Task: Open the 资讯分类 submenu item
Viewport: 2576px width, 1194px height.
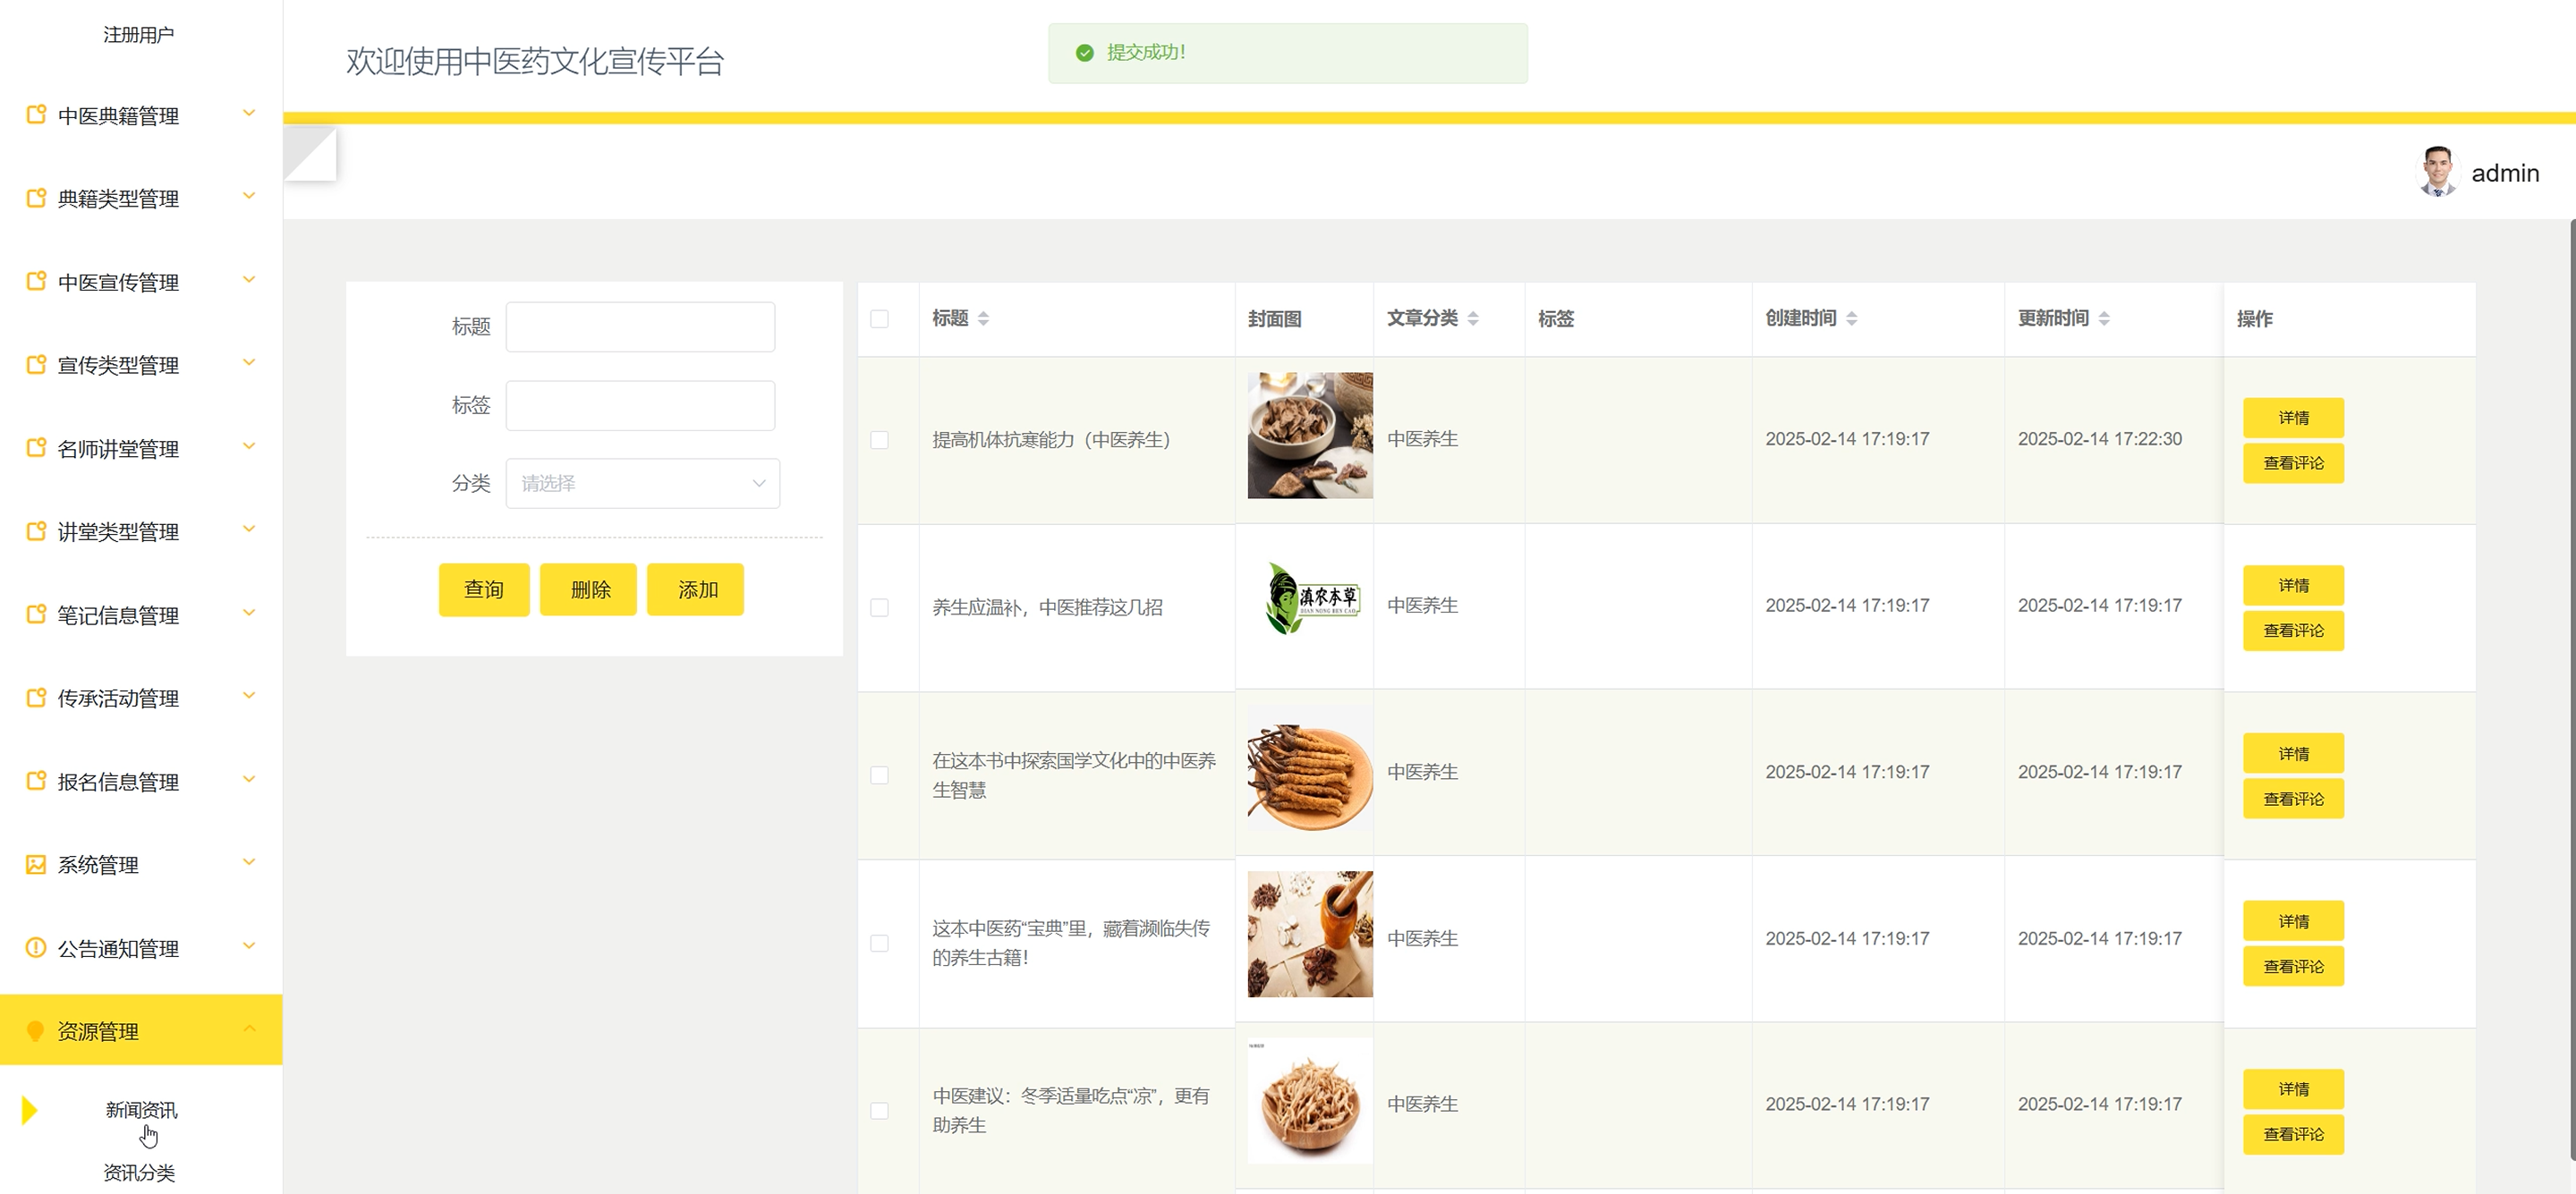Action: [x=139, y=1172]
